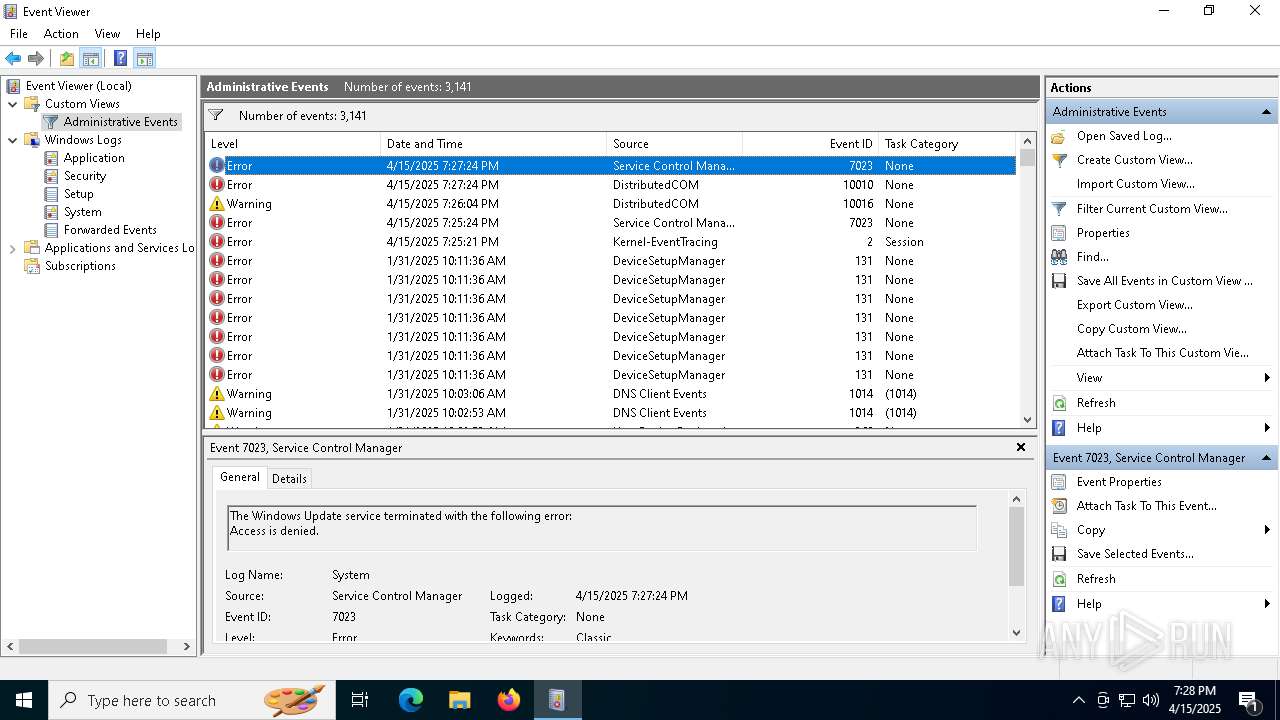Open the View menu in the menu bar
Viewport: 1280px width, 720px height.
click(108, 34)
